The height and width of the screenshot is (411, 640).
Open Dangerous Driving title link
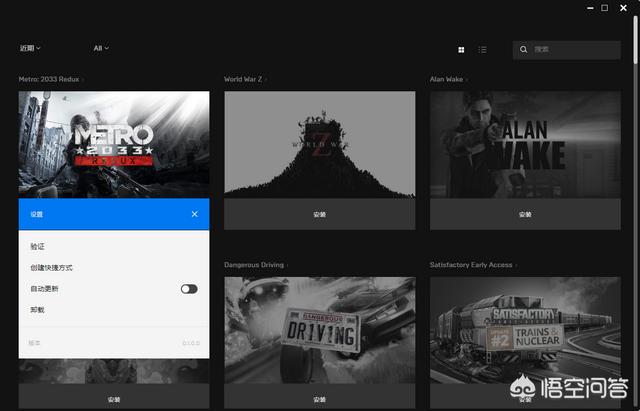click(x=254, y=265)
